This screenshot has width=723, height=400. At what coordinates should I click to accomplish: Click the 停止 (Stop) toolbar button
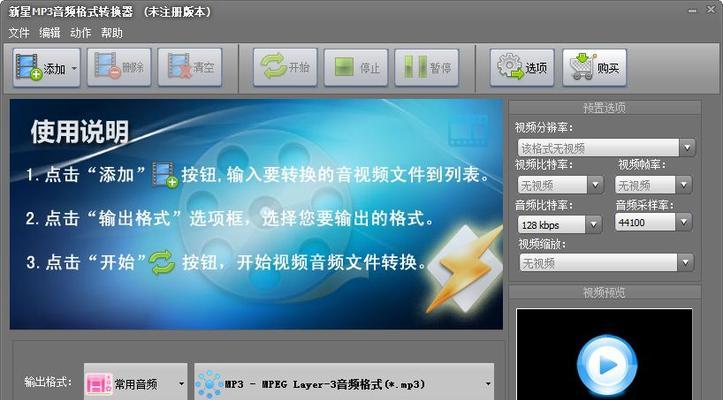356,68
